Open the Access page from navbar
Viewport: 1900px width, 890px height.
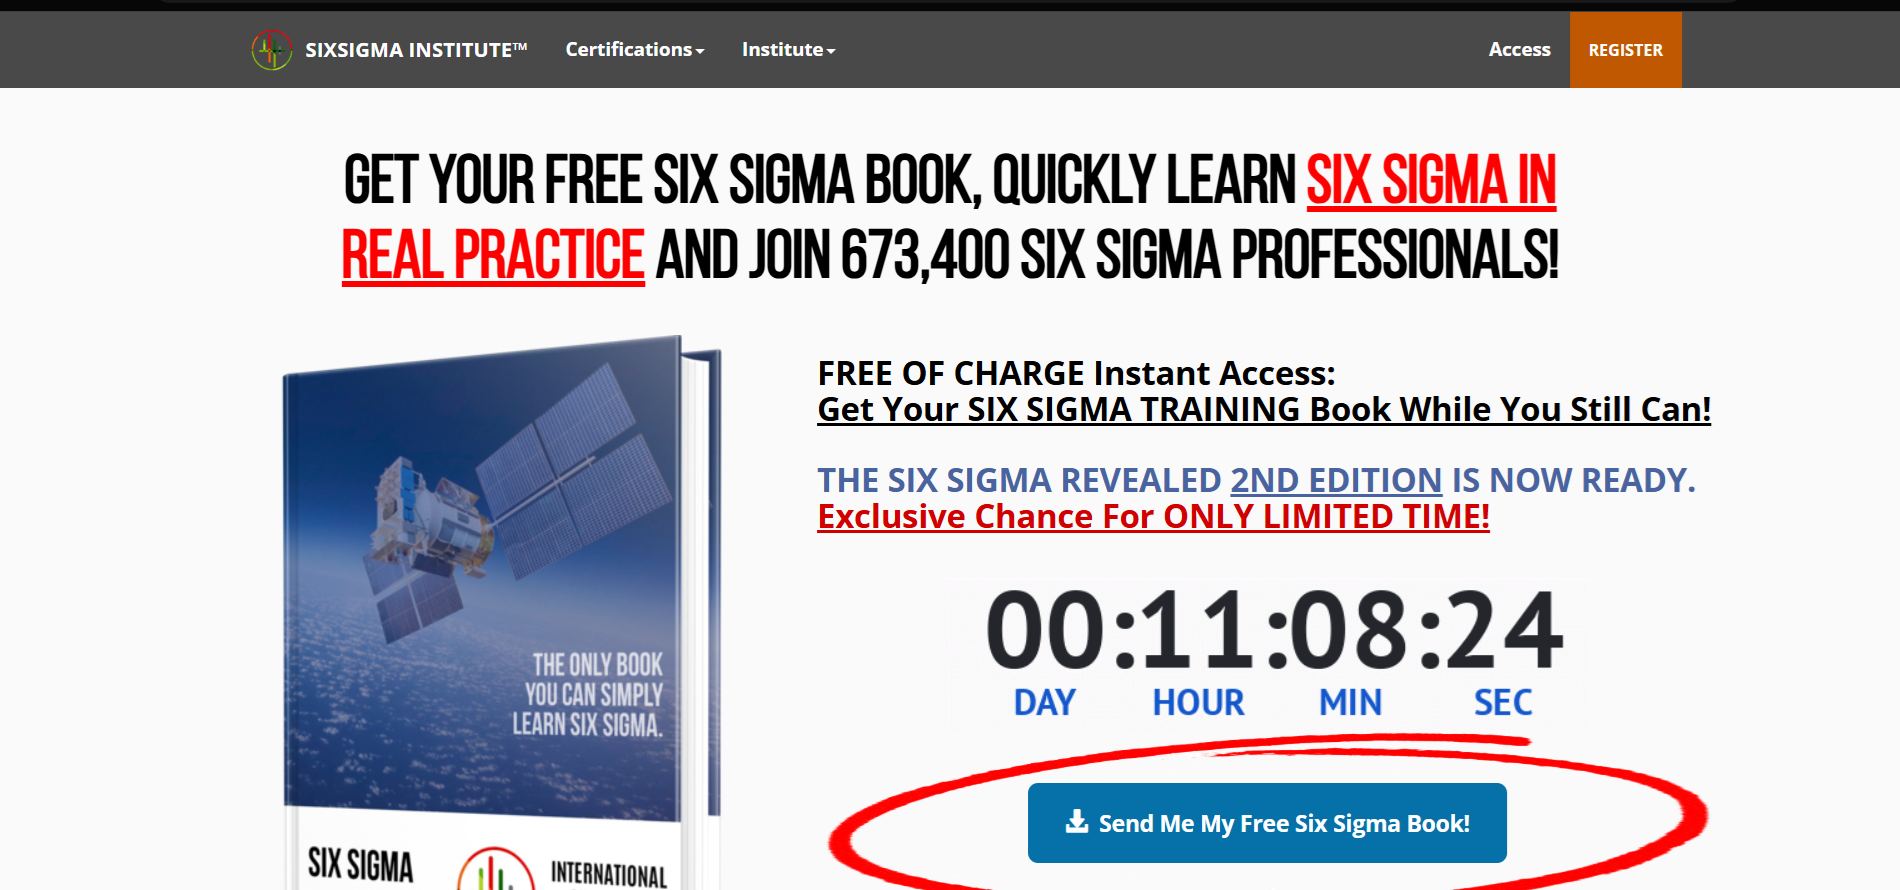tap(1519, 50)
